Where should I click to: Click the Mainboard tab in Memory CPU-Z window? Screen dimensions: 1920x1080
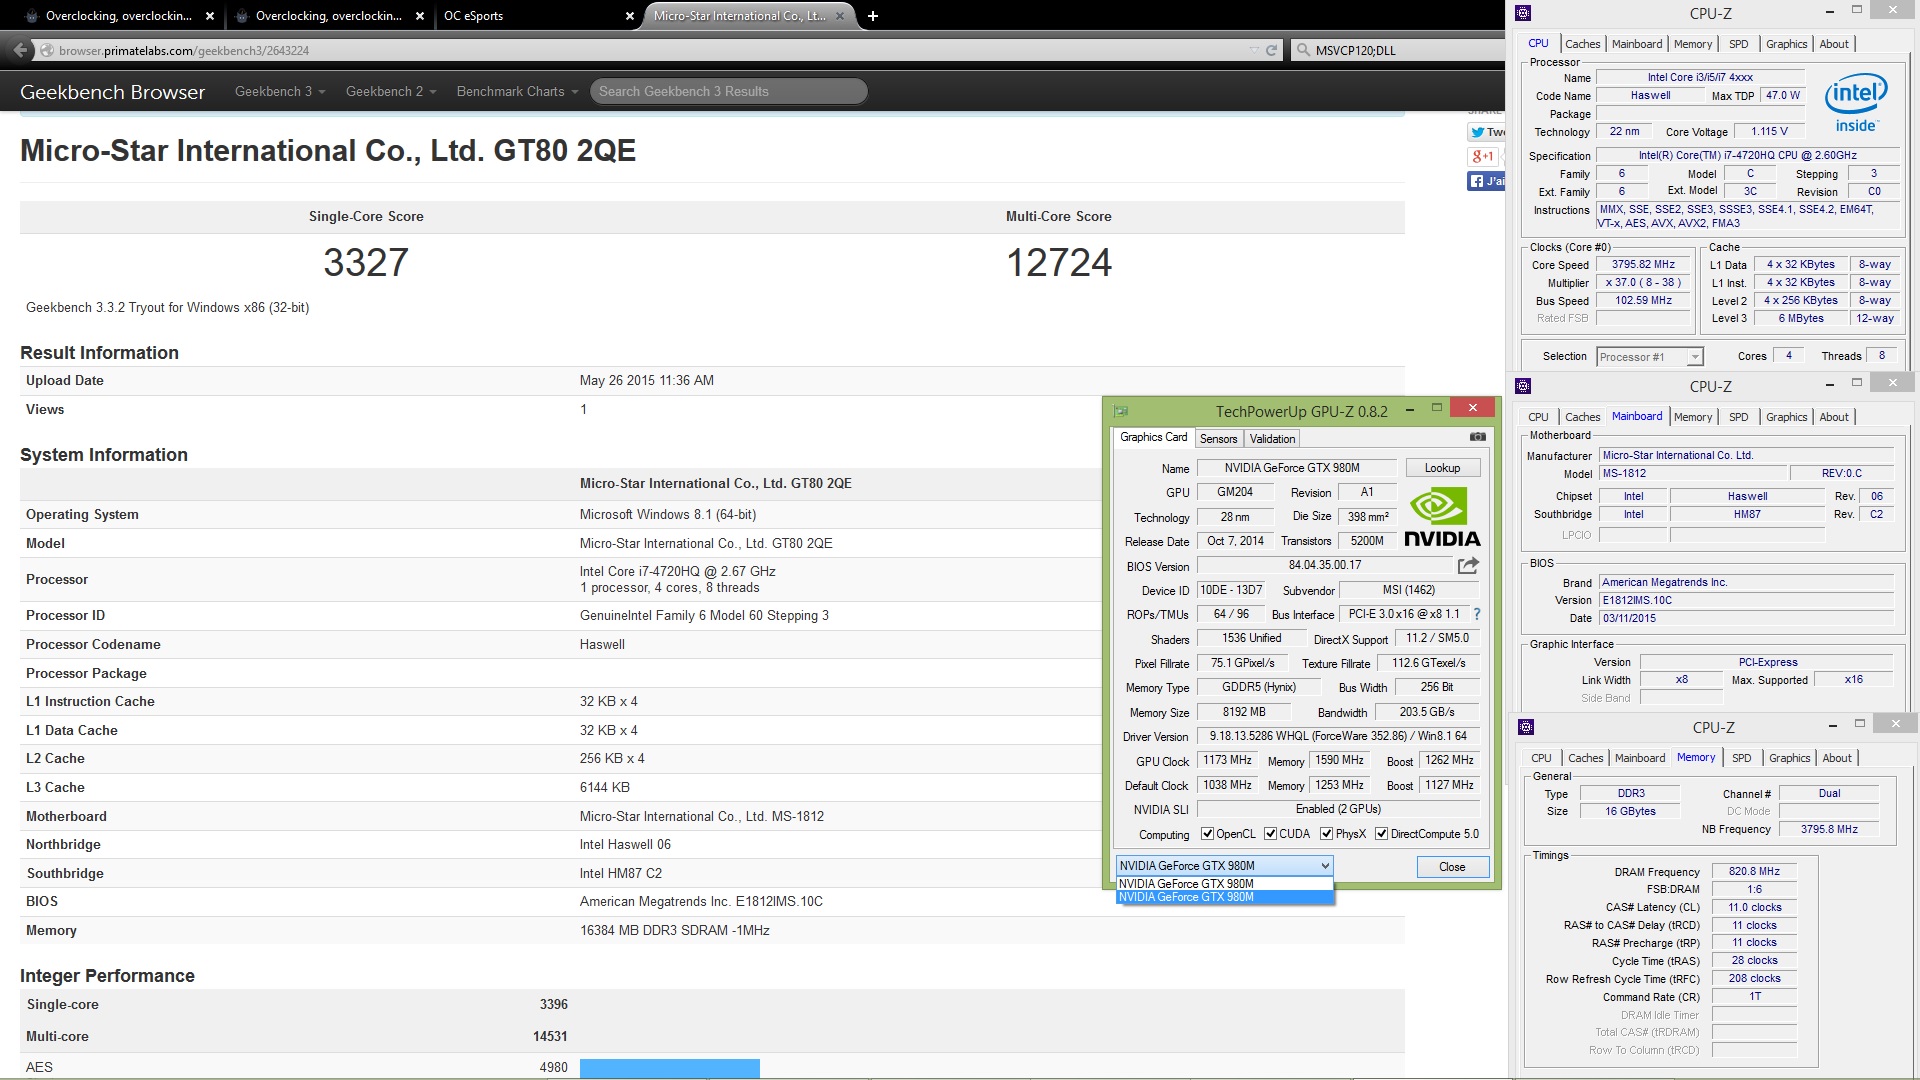pos(1640,758)
